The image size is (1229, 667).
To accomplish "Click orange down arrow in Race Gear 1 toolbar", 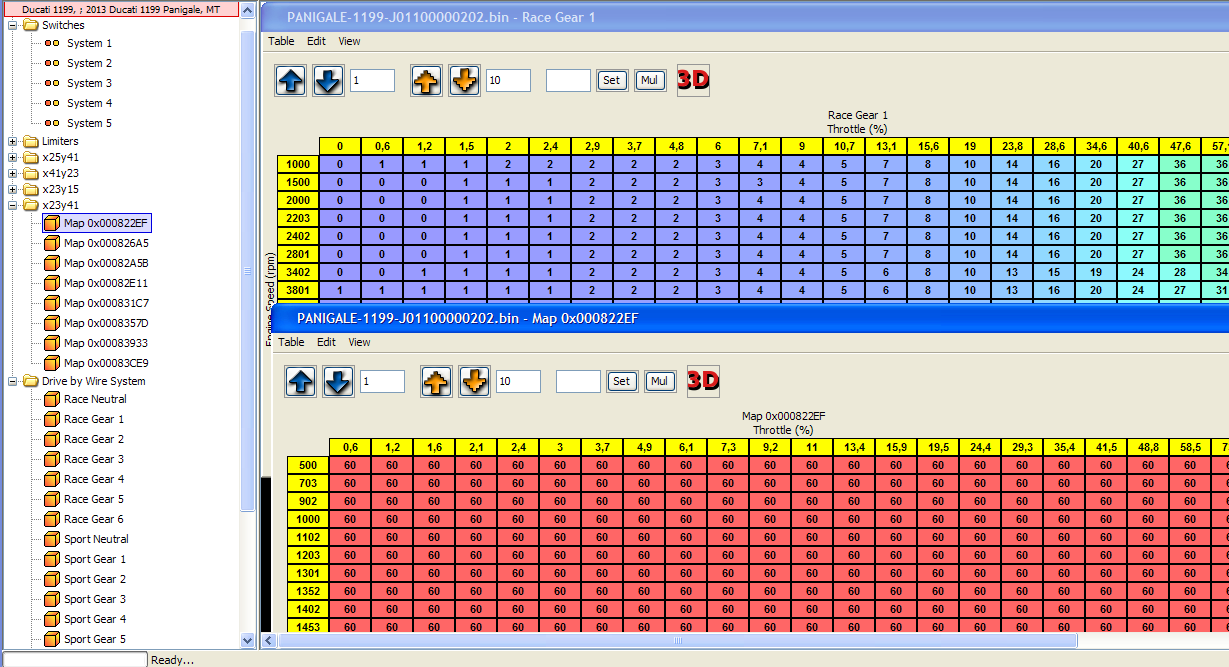I will (x=464, y=81).
